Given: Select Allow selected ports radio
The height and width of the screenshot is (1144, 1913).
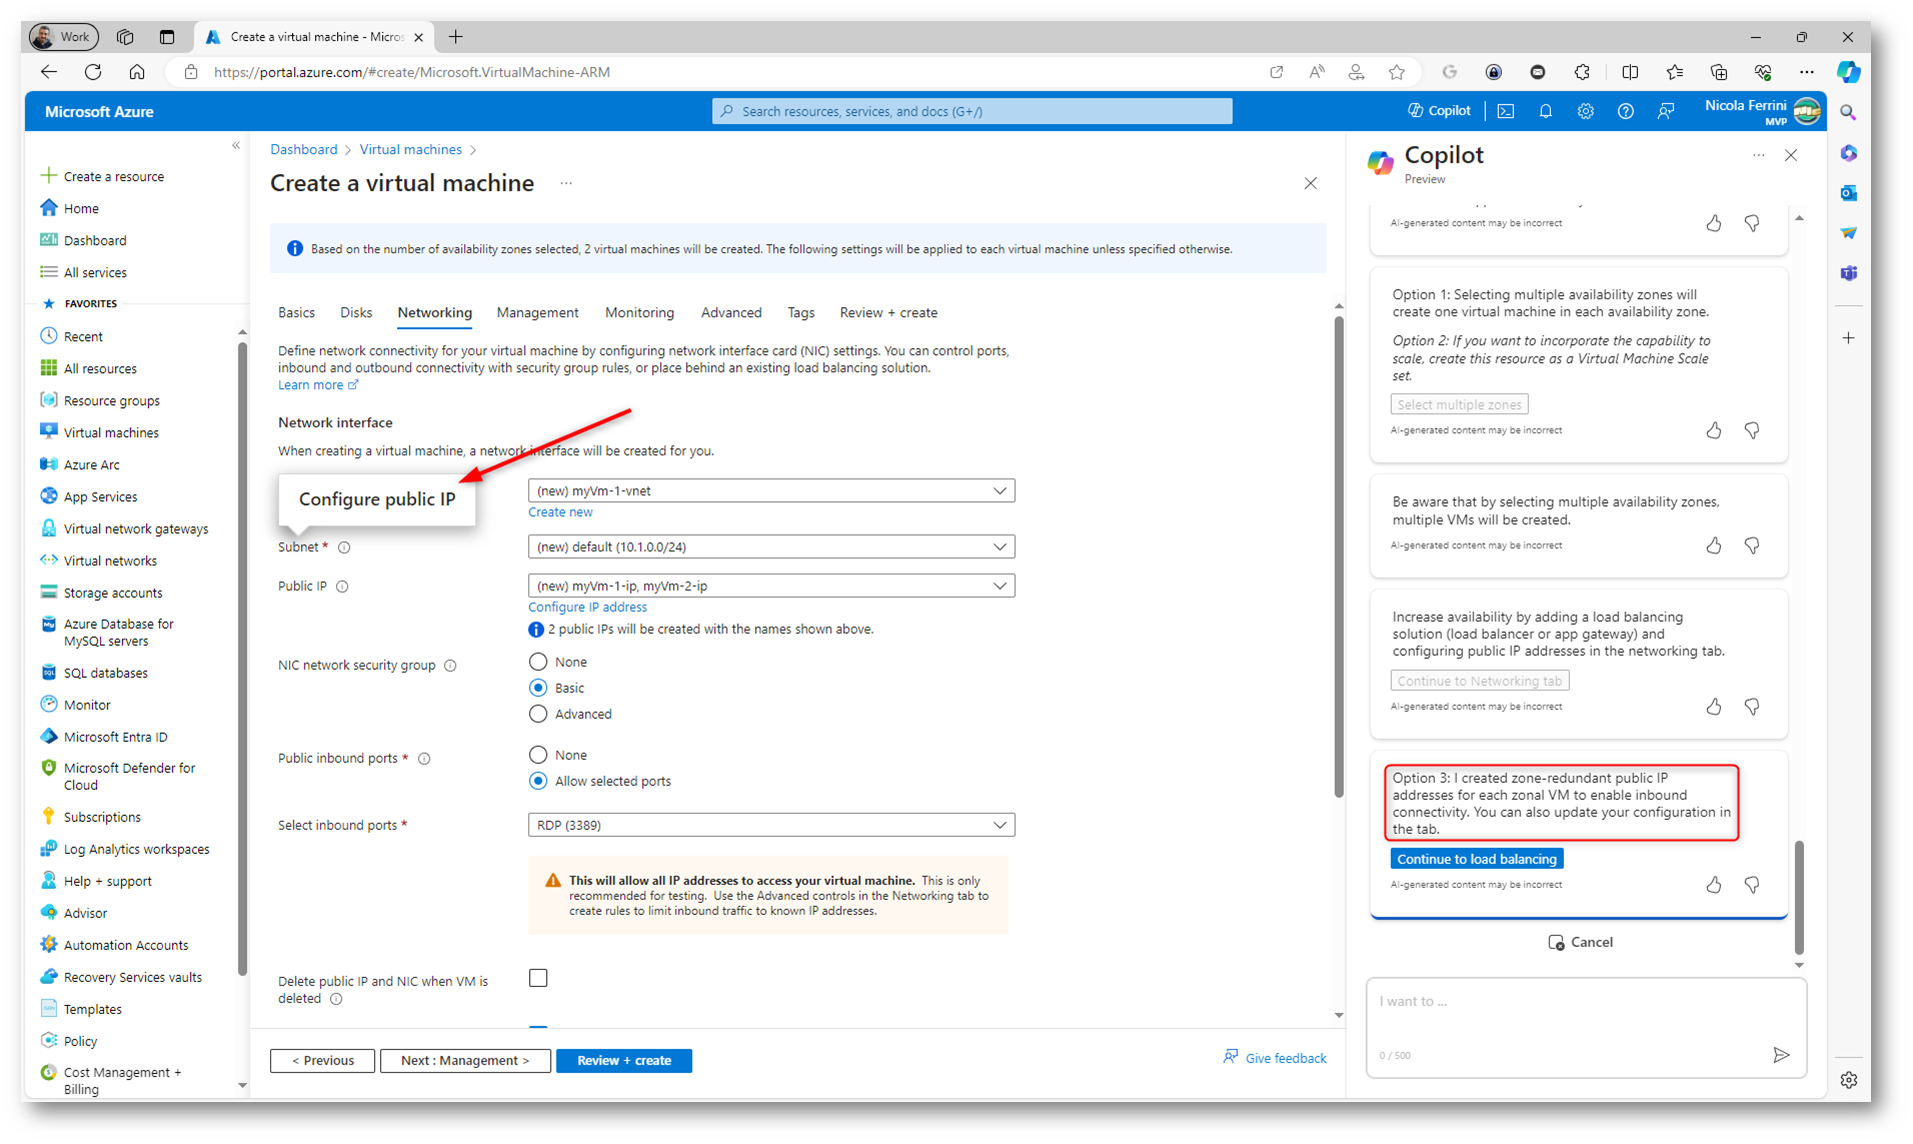Looking at the screenshot, I should [x=538, y=780].
